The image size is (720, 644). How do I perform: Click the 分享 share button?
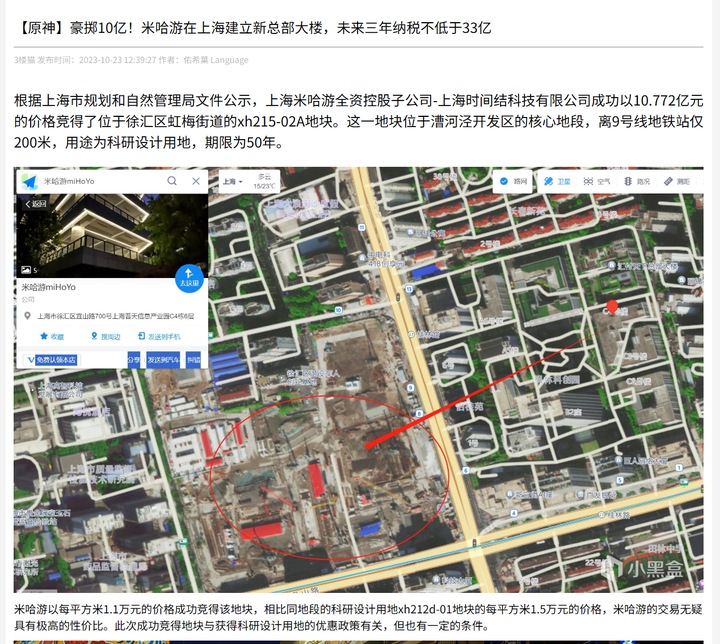point(134,360)
